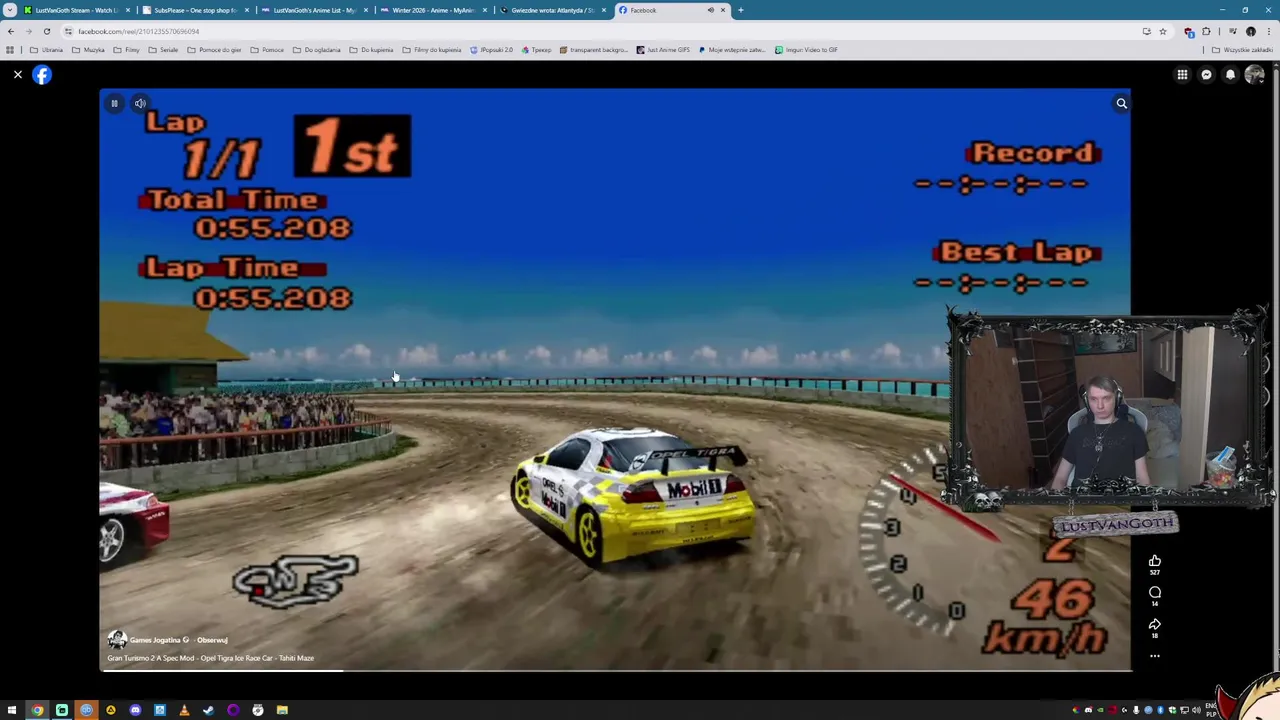Open Discord from the taskbar

(135, 710)
